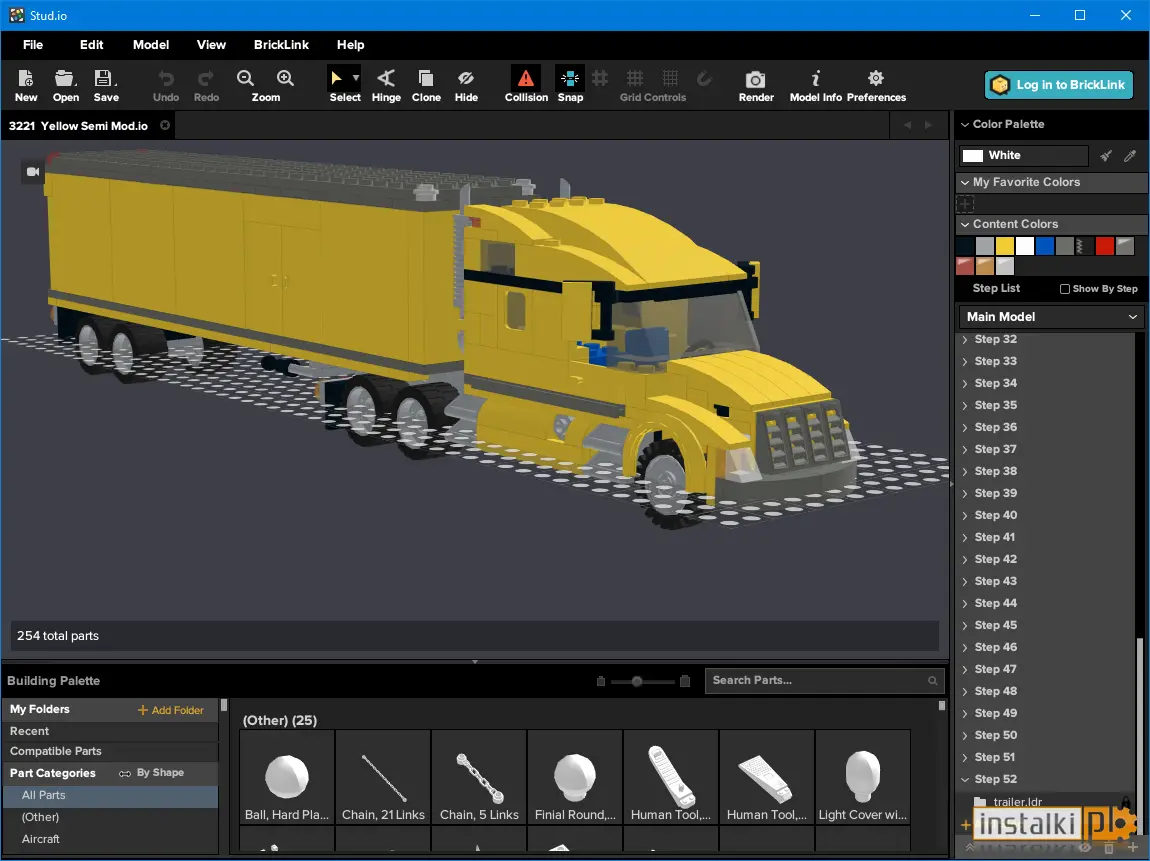Expand Step 40
Viewport: 1150px width, 861px height.
(x=965, y=516)
